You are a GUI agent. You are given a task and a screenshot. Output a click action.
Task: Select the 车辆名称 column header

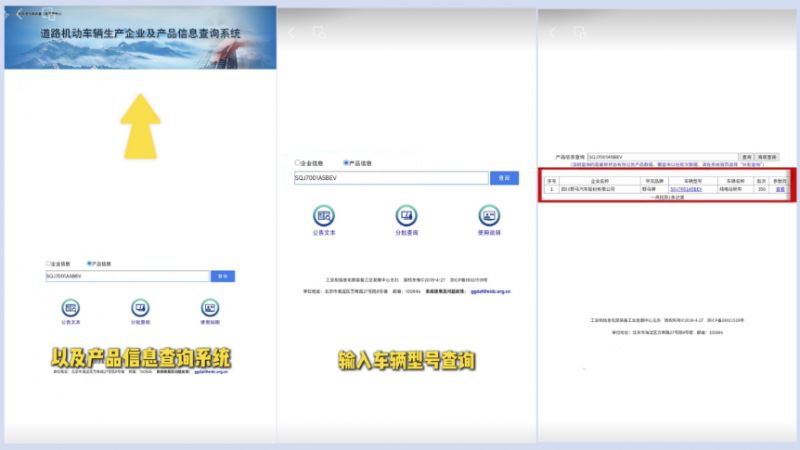point(735,181)
